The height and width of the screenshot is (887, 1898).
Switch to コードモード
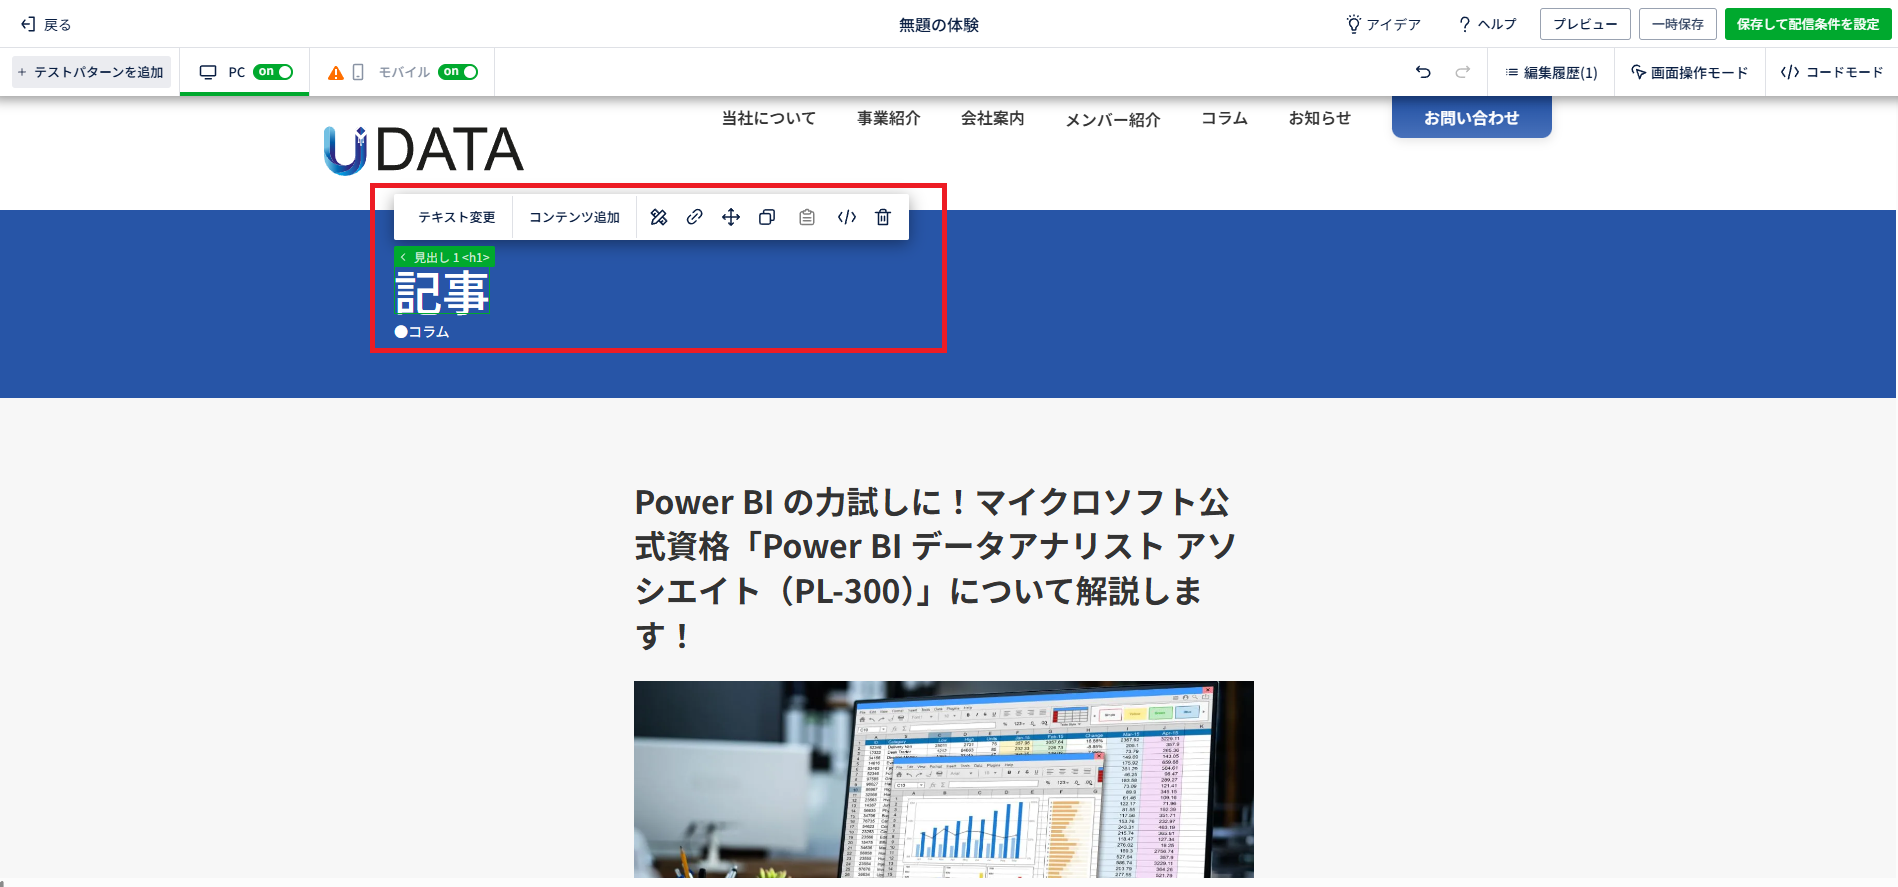coord(1832,72)
